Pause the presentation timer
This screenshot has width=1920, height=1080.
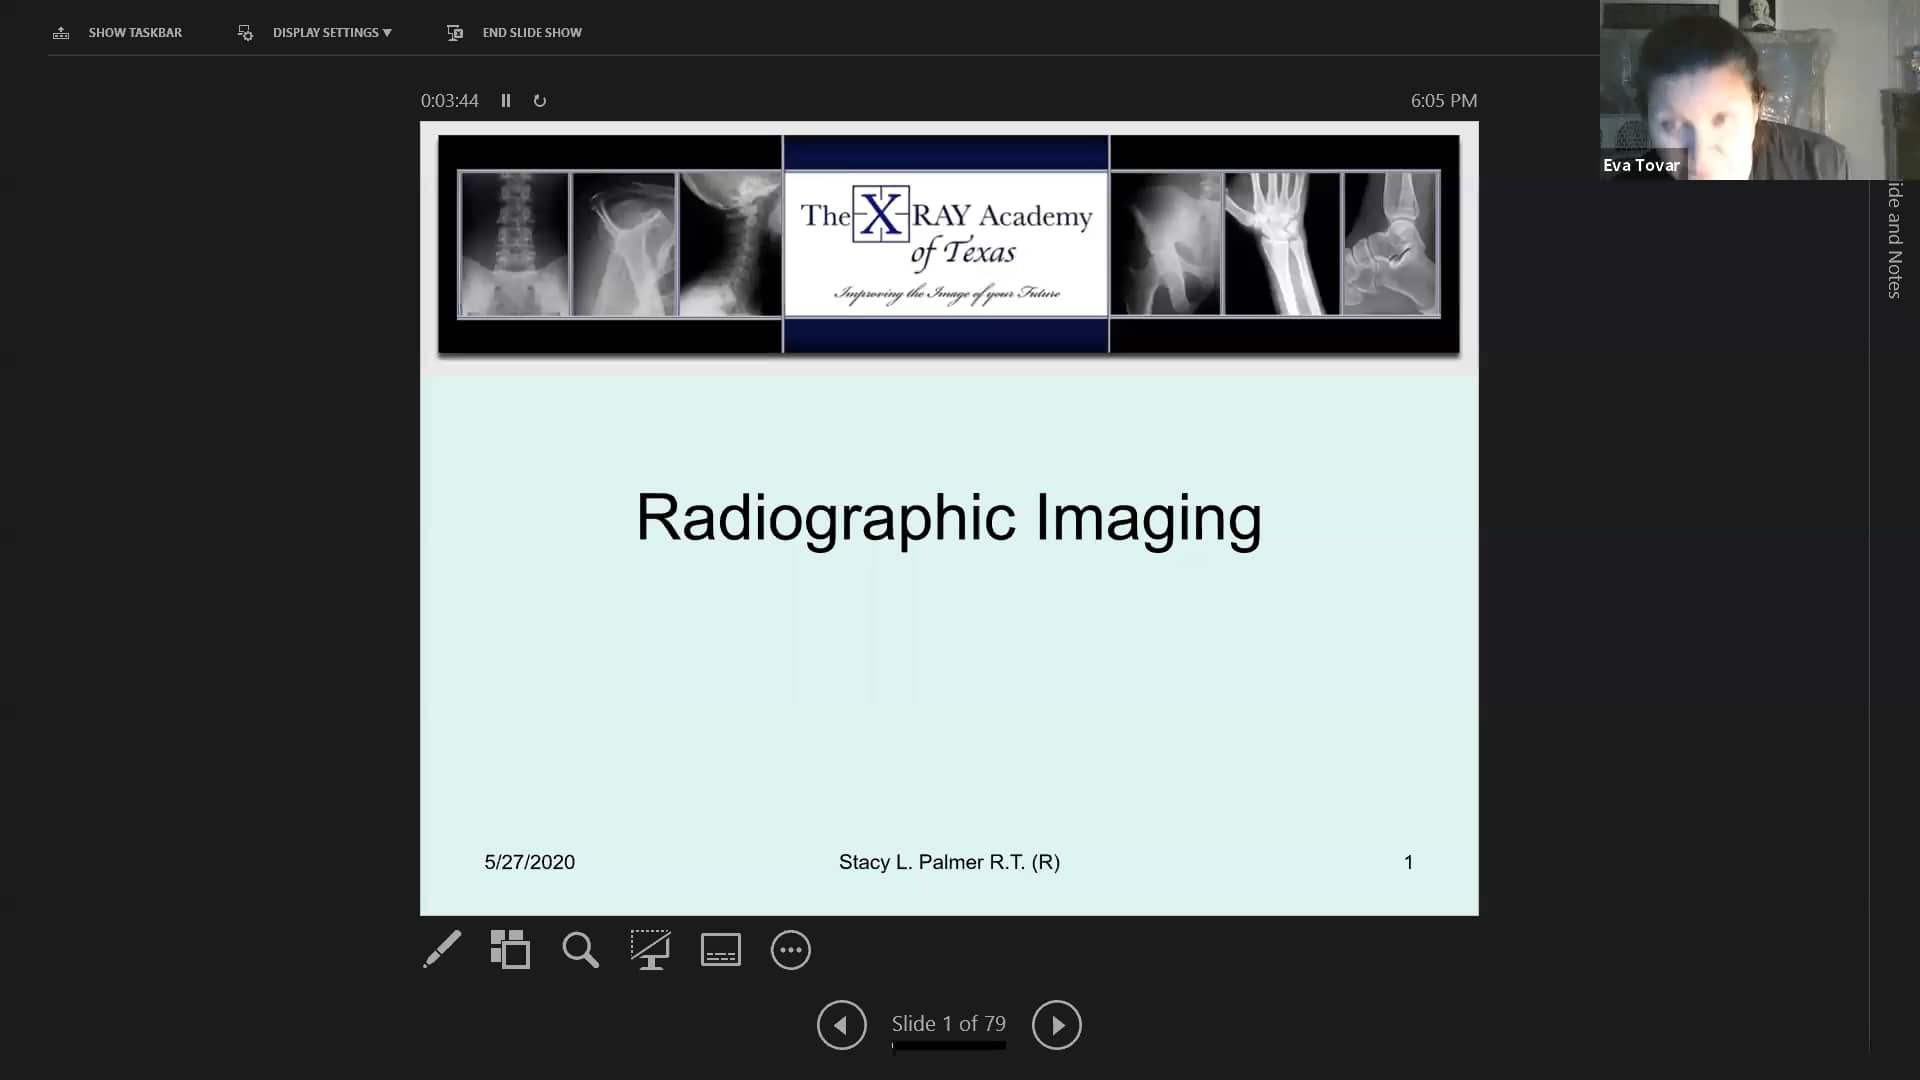tap(506, 100)
